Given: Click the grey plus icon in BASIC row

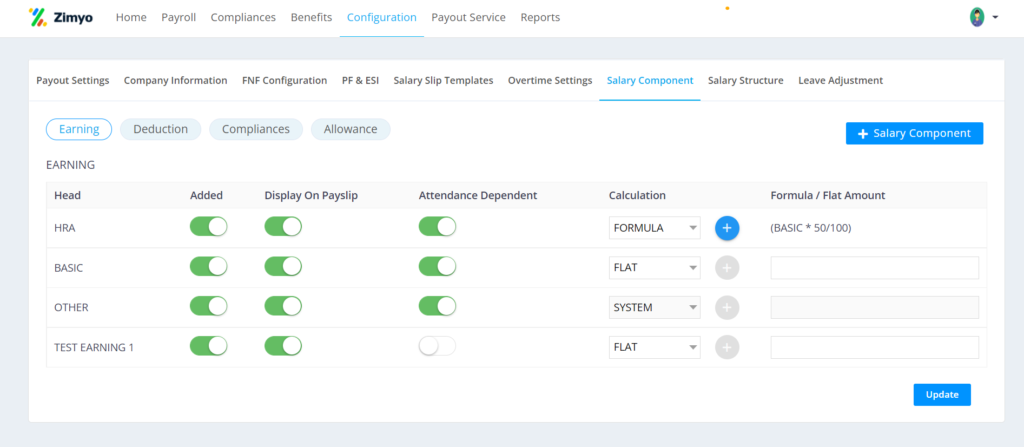Looking at the screenshot, I should 727,267.
